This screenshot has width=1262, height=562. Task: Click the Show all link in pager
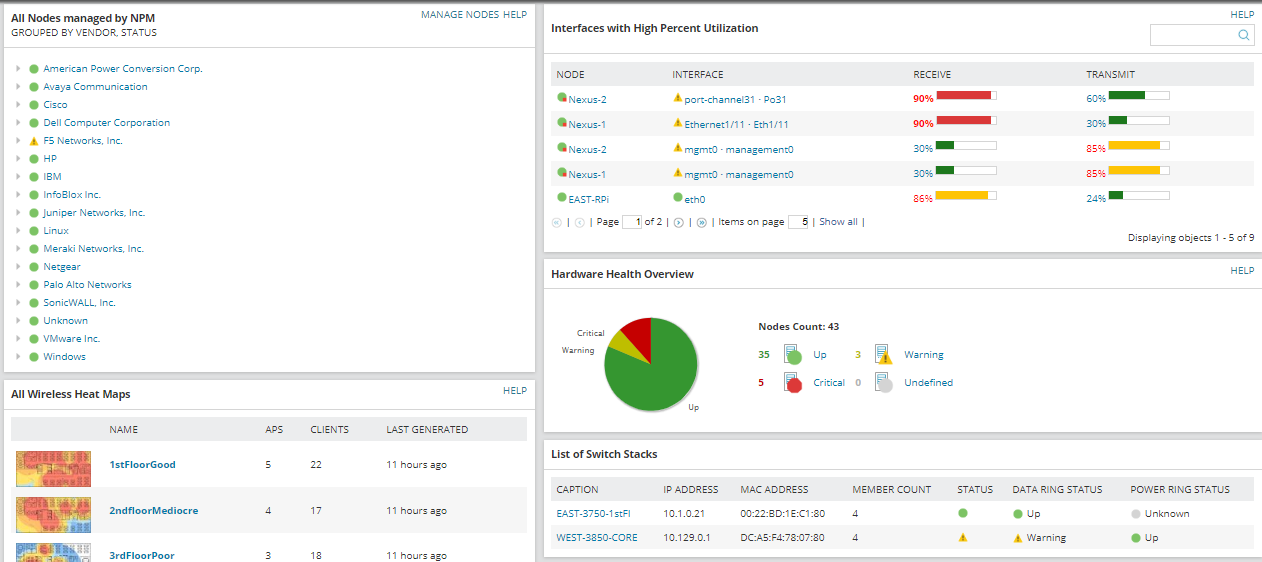[838, 222]
